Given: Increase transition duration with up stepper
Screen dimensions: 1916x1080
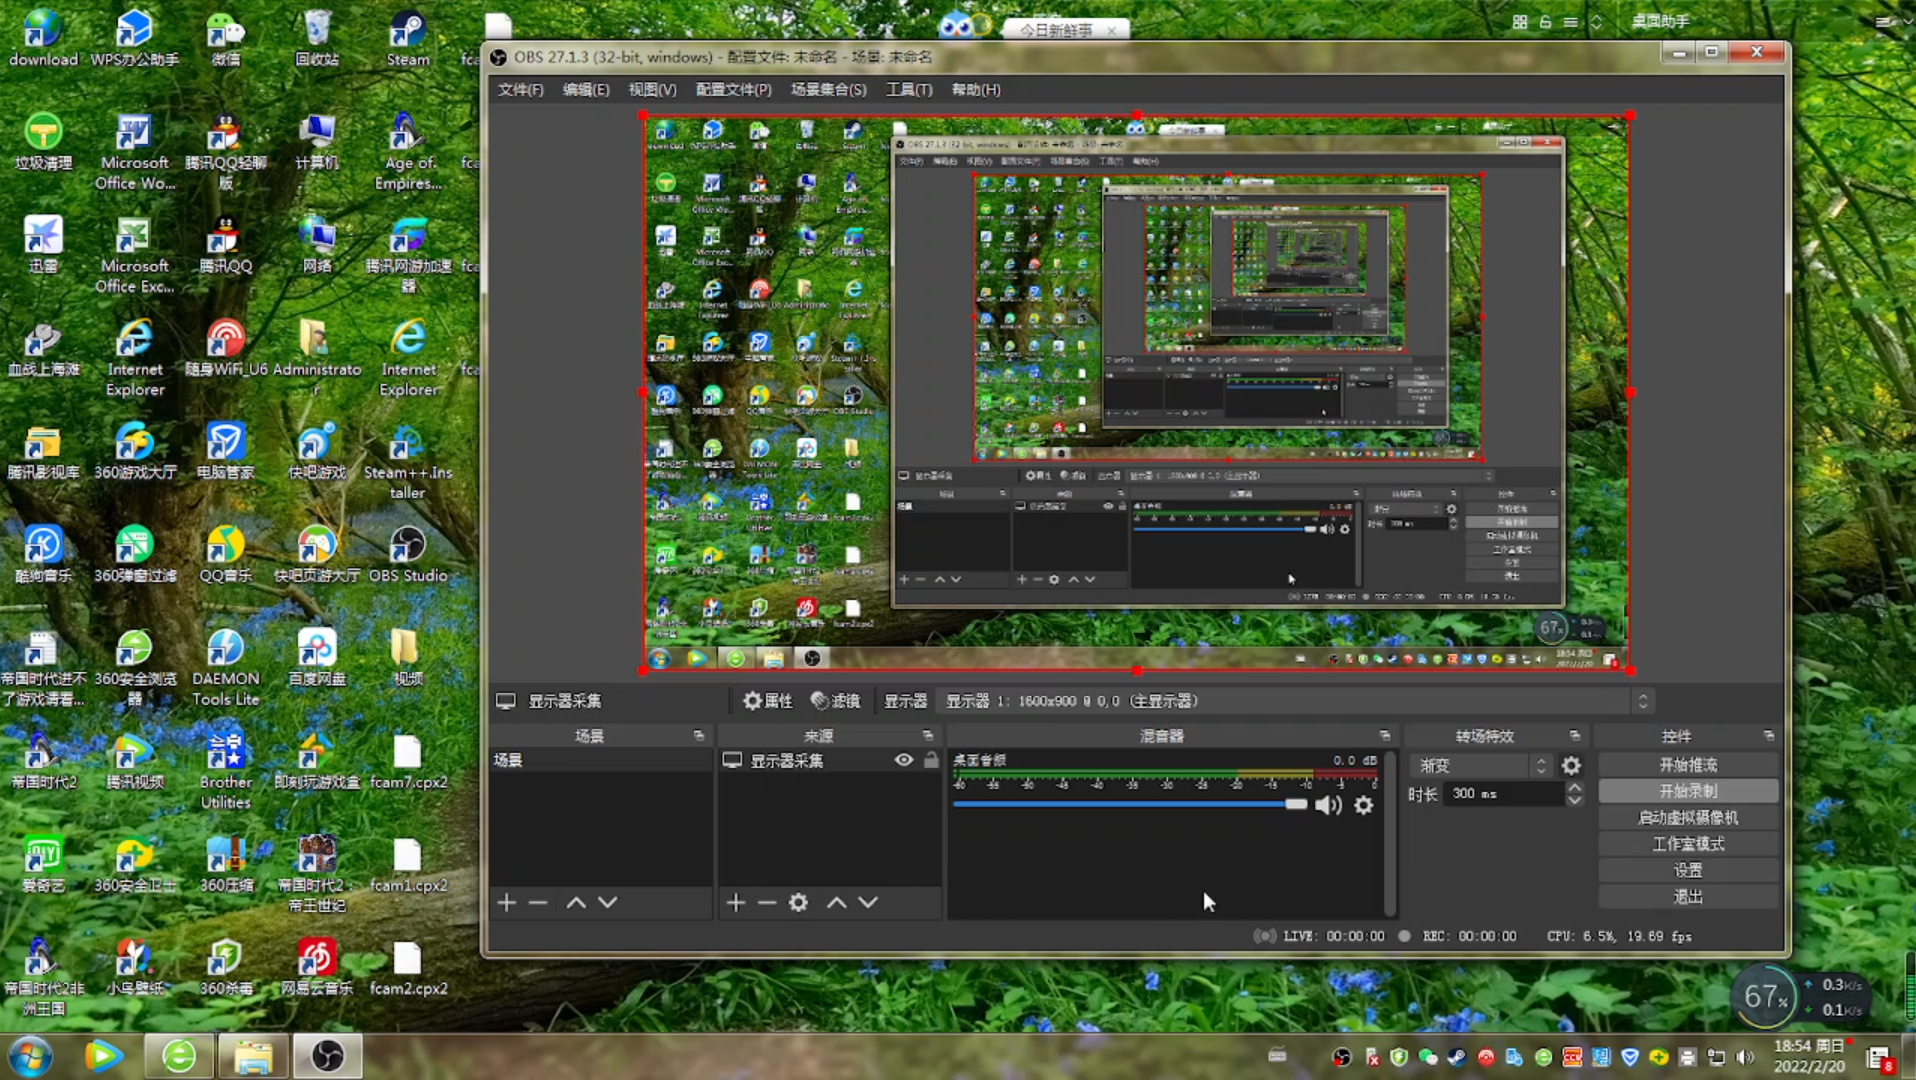Looking at the screenshot, I should 1575,788.
